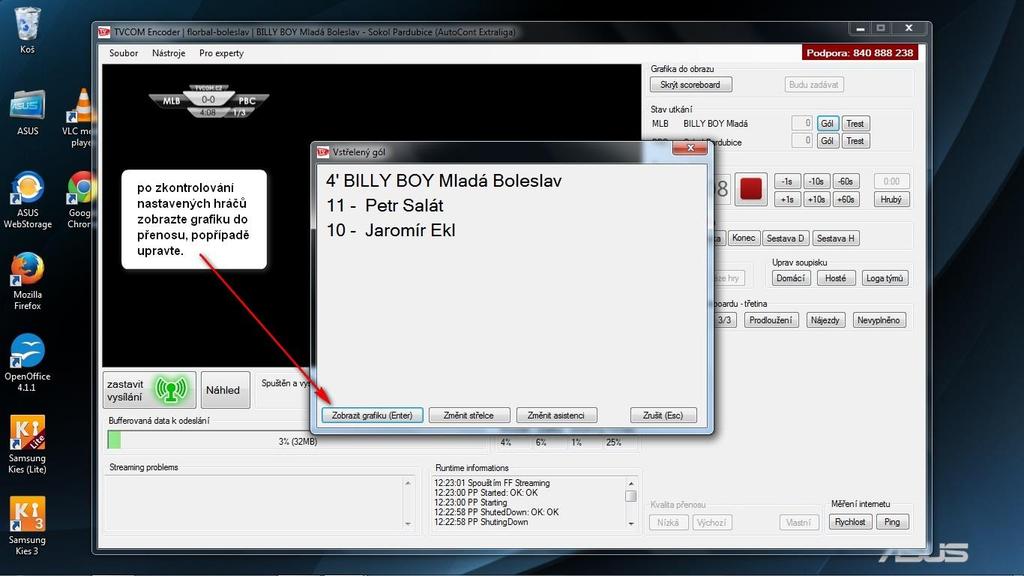Click Skrýt scoreboard button

point(690,84)
